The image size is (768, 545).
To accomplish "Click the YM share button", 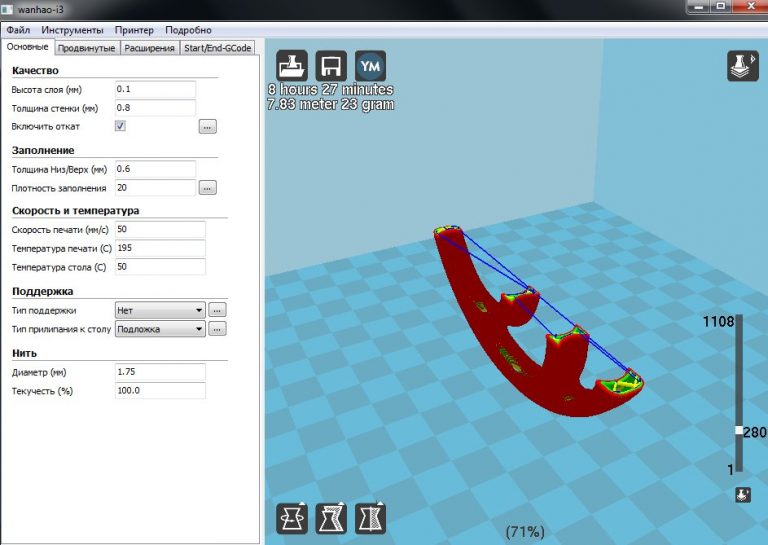I will [371, 66].
